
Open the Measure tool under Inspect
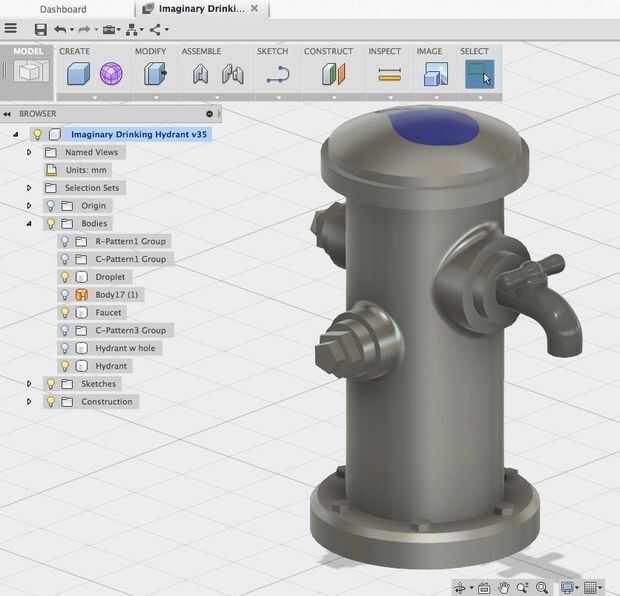click(389, 74)
